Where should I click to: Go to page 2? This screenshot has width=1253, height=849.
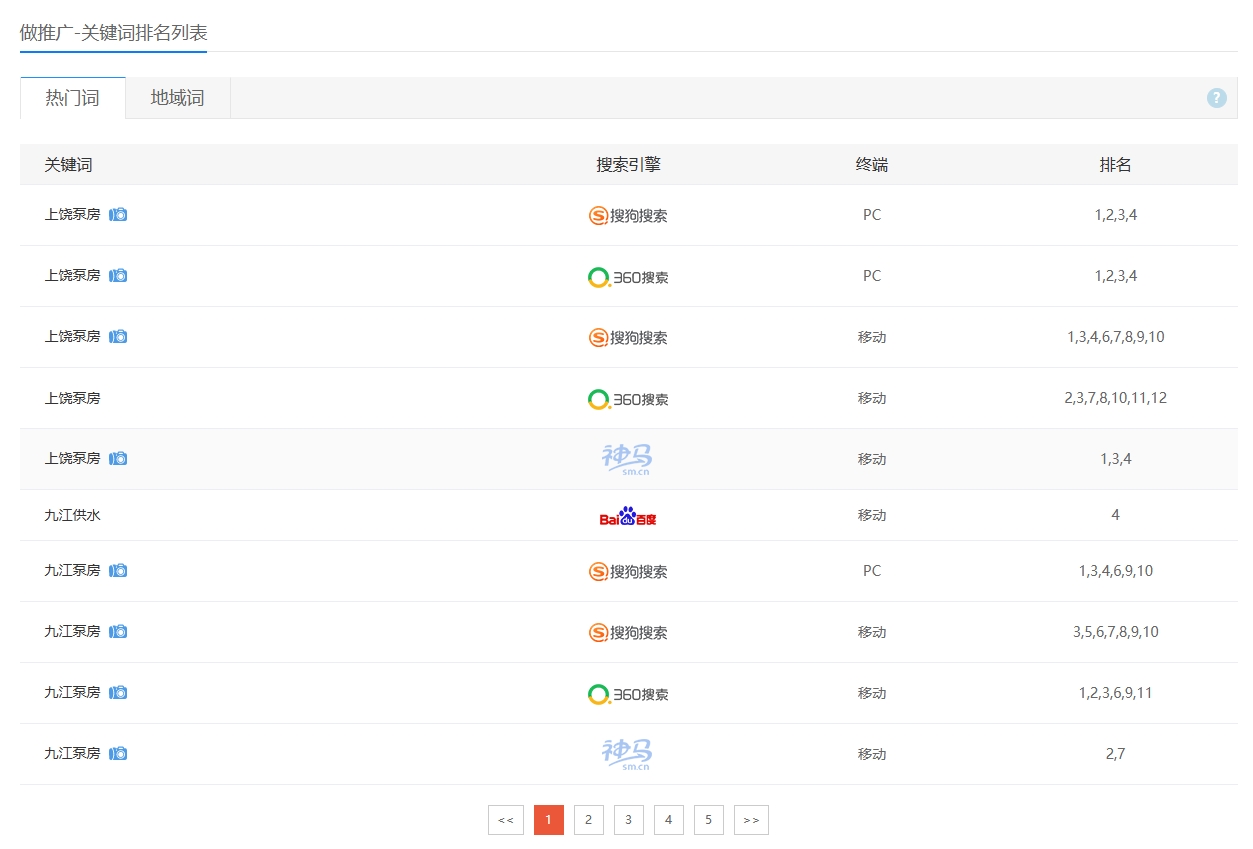coord(589,820)
